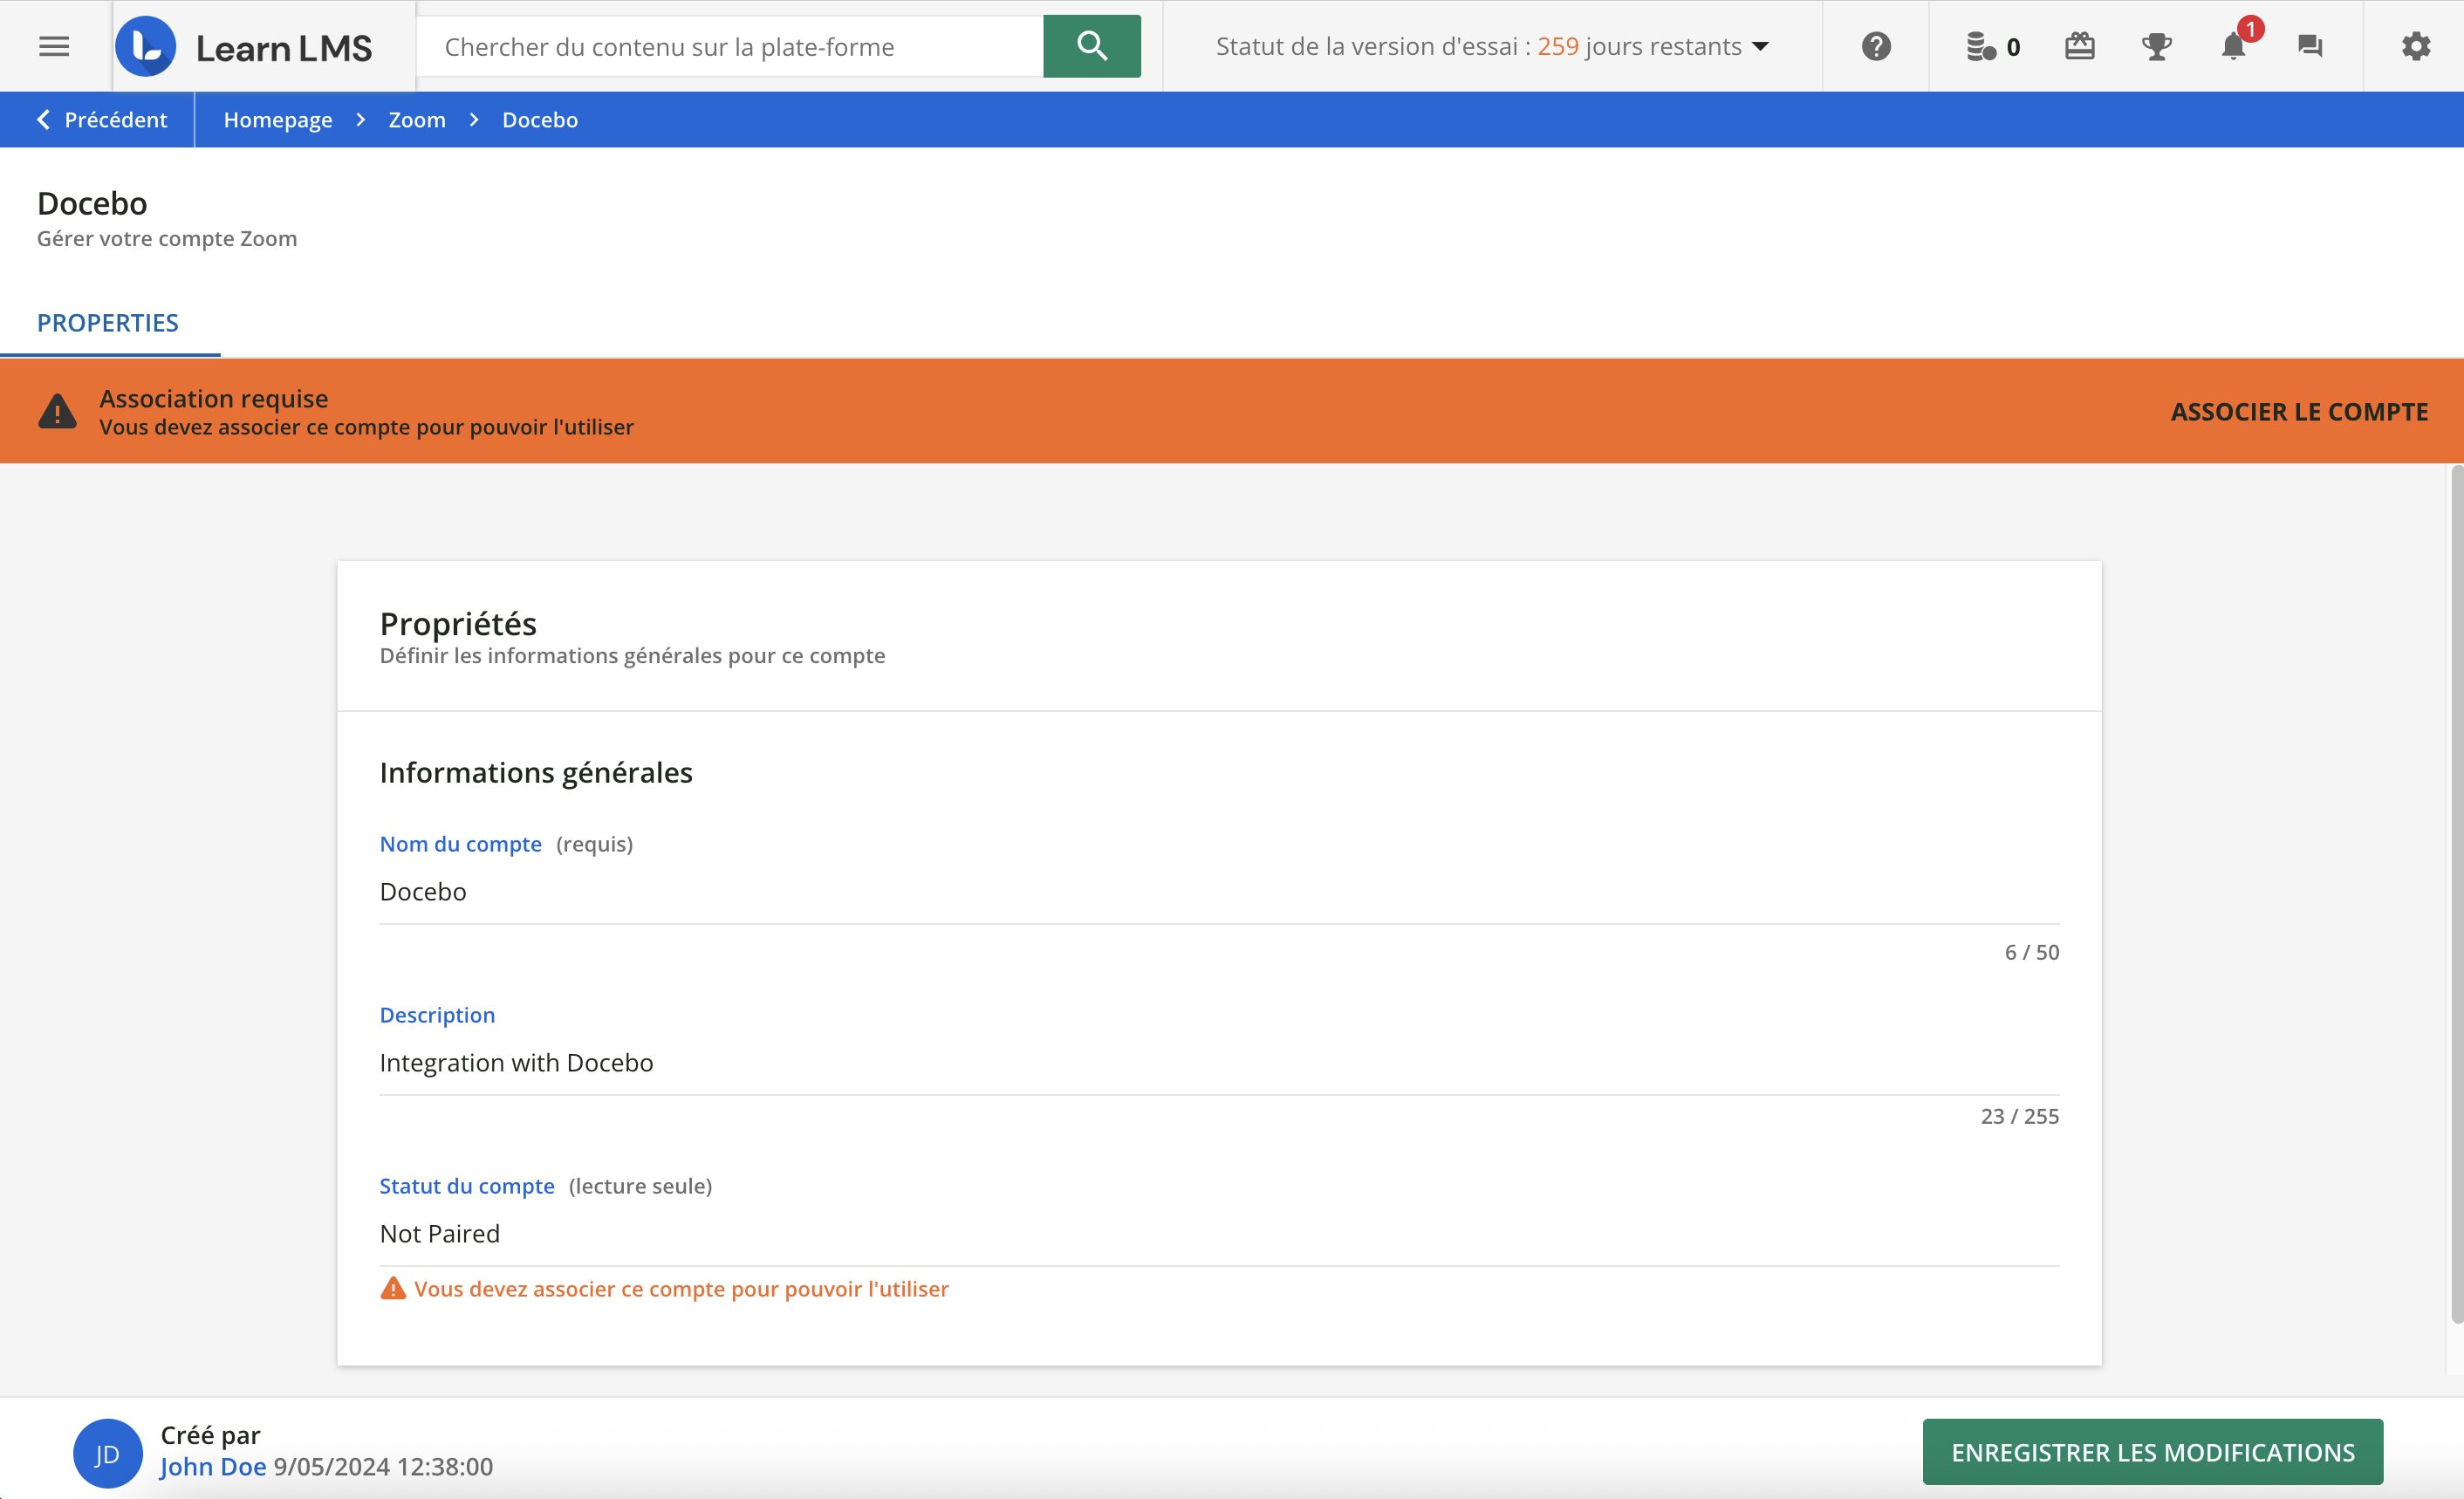Click the Not Paired status field

[1219, 1233]
